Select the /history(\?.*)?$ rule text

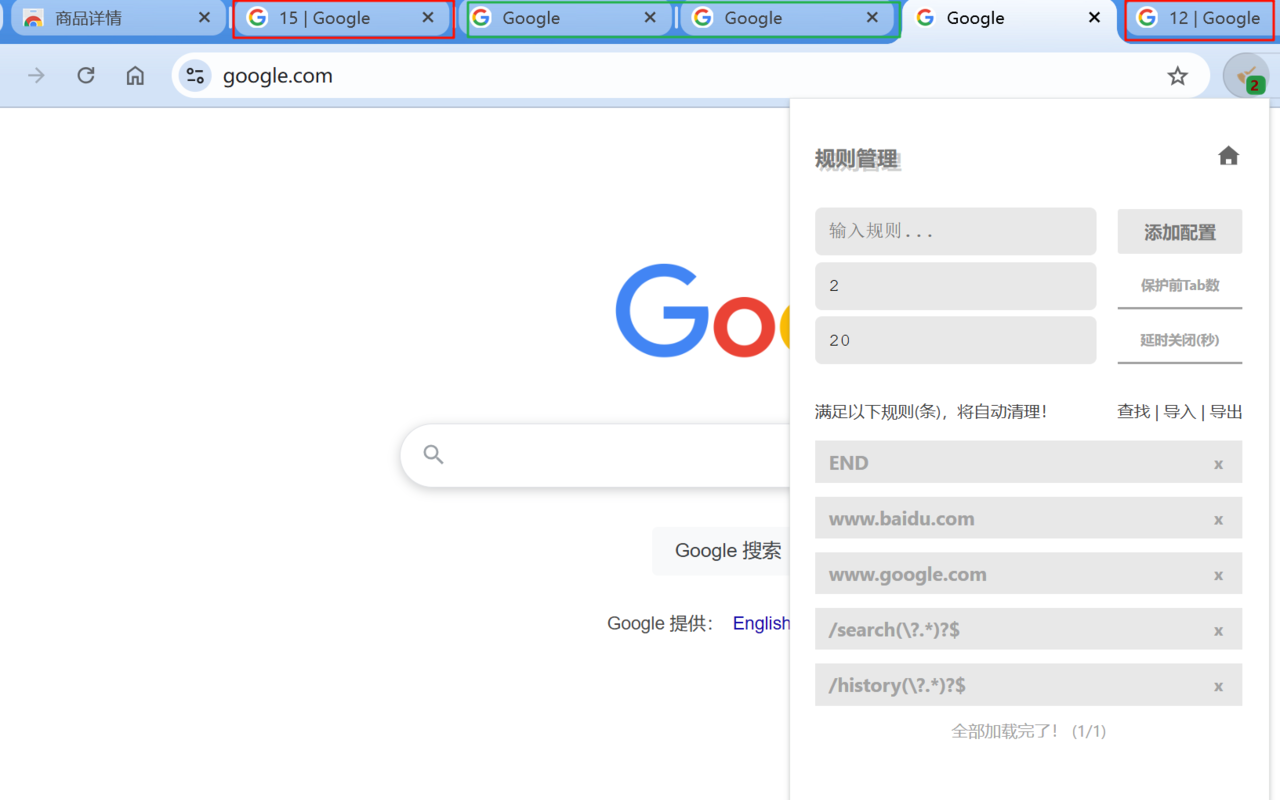pos(897,686)
